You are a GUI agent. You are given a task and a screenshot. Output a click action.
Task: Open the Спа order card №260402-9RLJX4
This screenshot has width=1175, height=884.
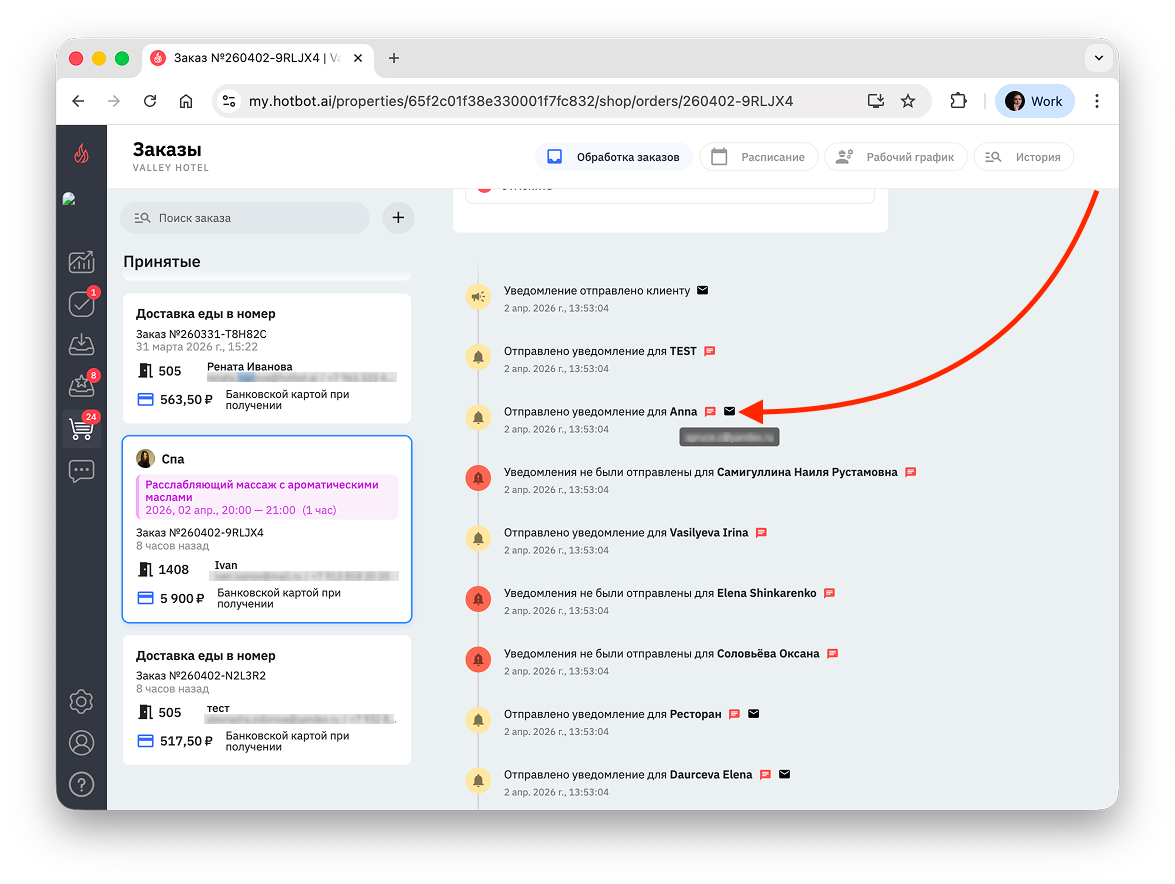coord(267,529)
